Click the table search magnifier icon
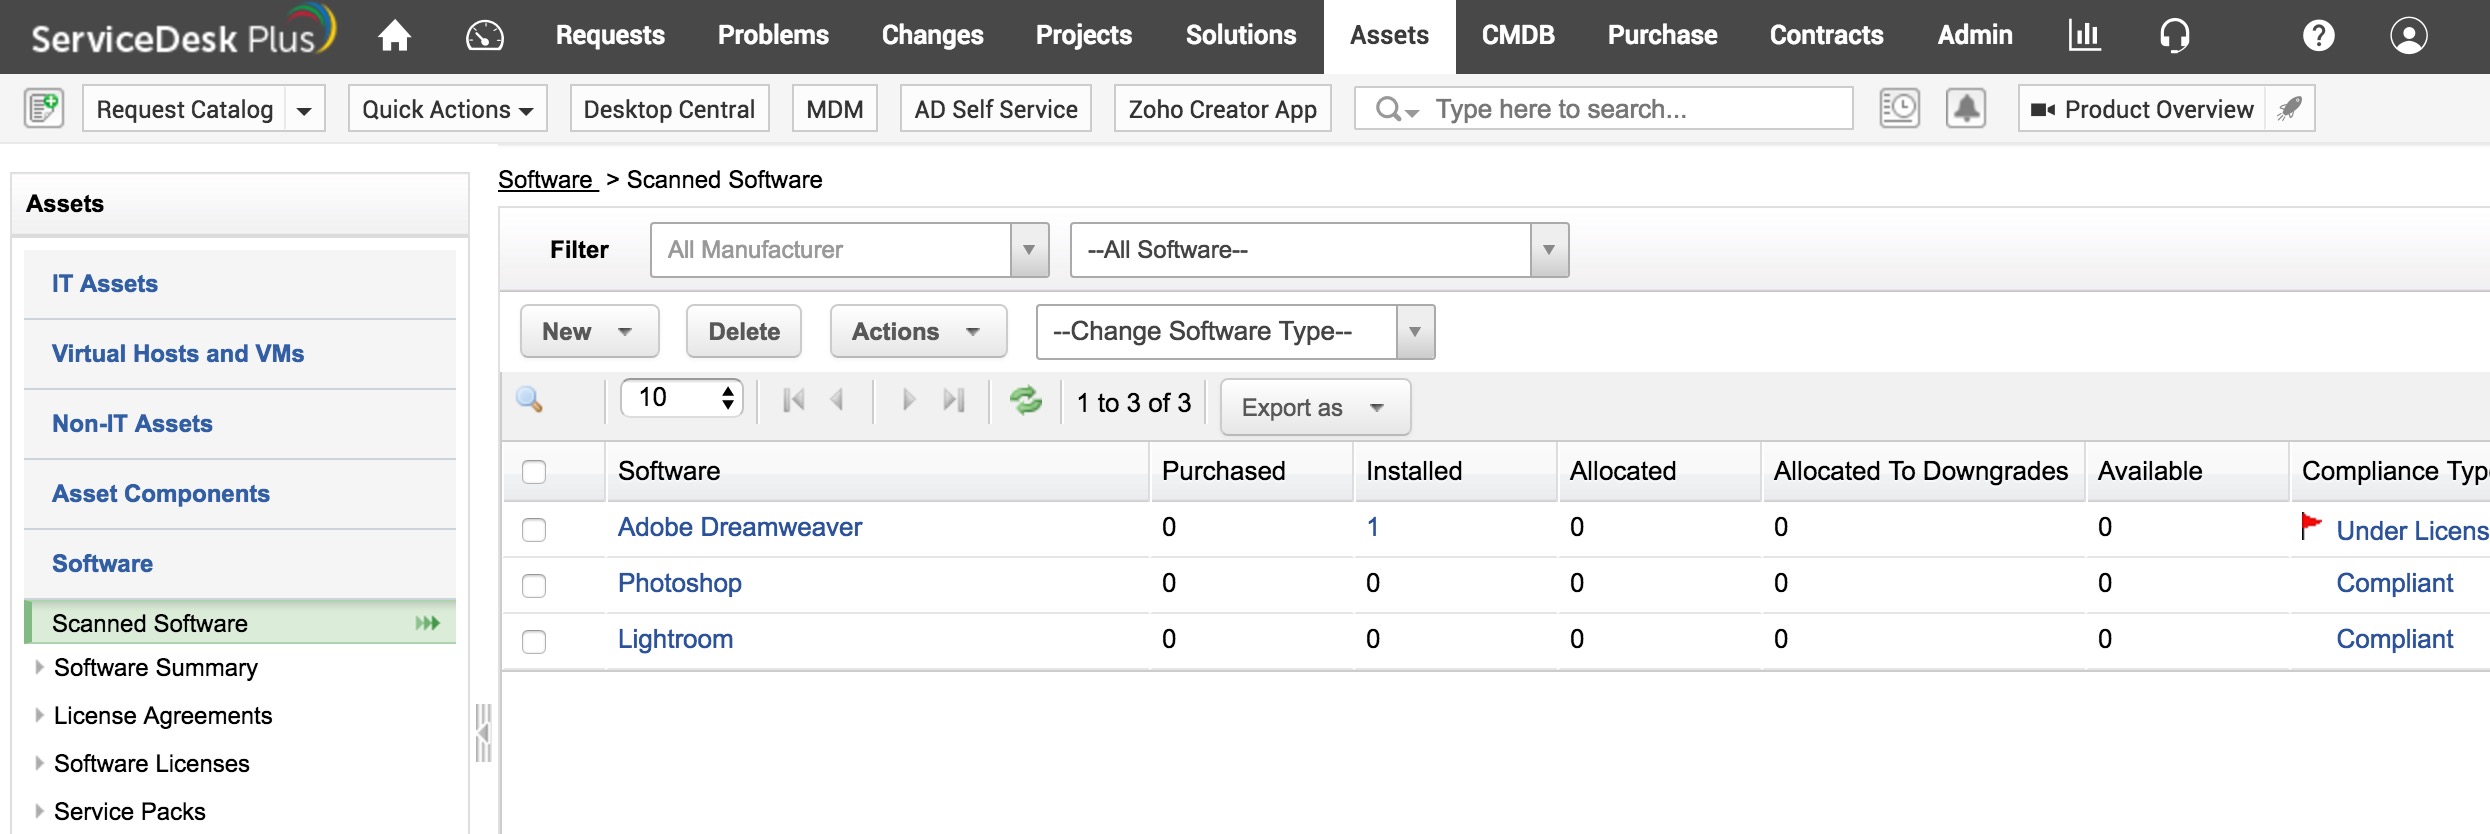This screenshot has height=834, width=2490. click(530, 401)
